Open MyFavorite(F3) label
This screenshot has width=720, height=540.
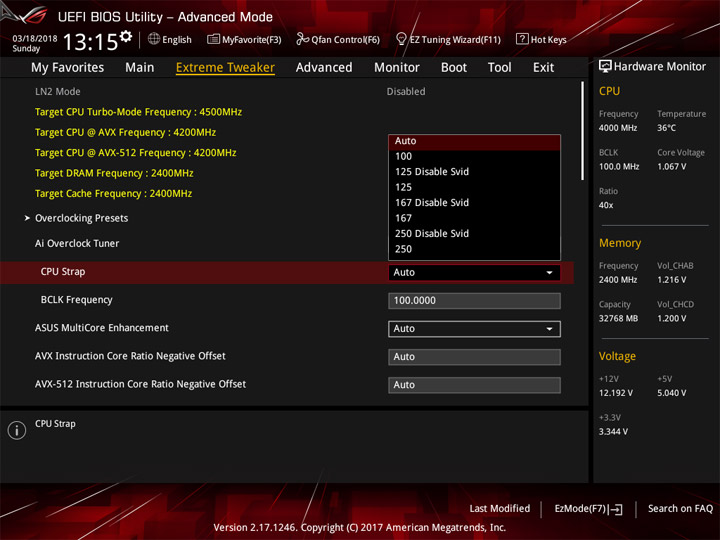pyautogui.click(x=252, y=39)
